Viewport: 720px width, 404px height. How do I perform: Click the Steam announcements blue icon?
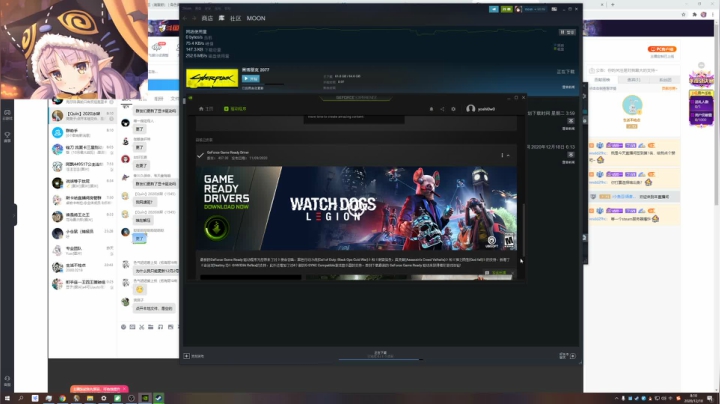(494, 9)
